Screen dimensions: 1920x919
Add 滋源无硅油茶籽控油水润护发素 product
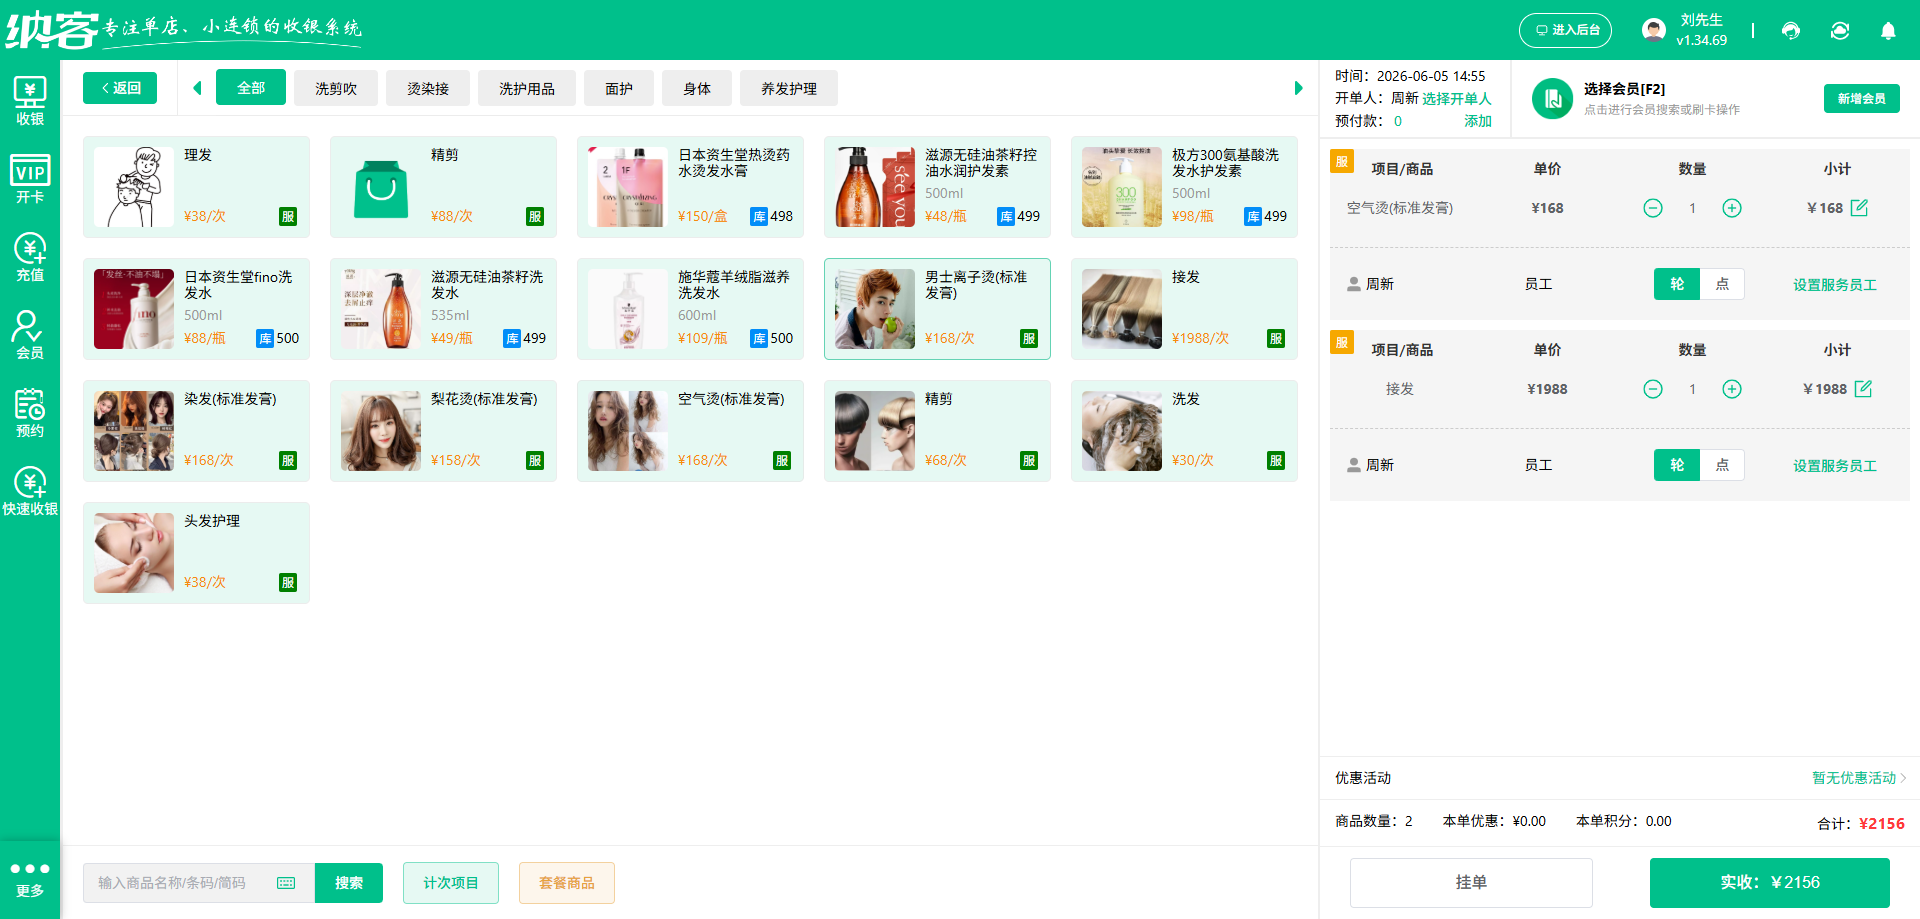(937, 187)
